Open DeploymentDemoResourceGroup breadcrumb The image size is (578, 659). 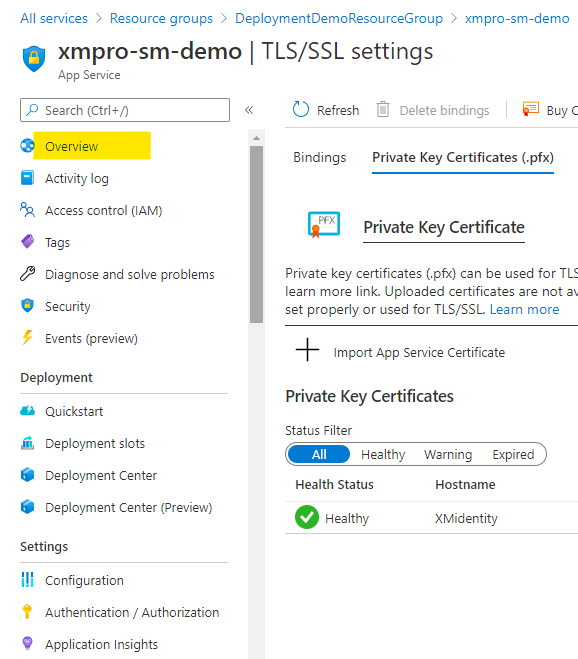pyautogui.click(x=339, y=18)
